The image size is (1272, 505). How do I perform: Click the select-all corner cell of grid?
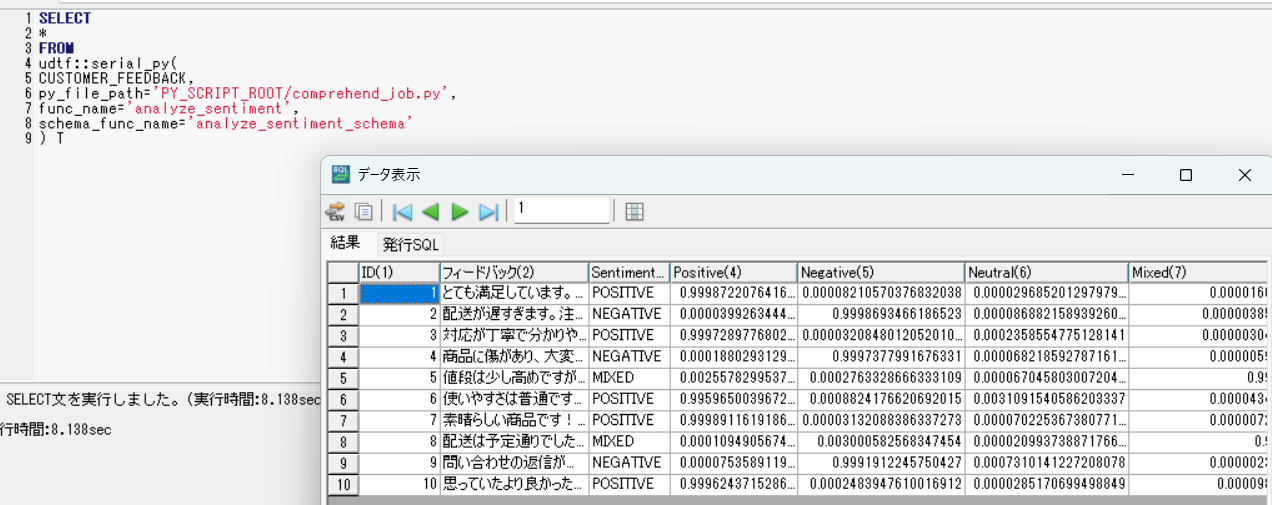pos(342,273)
